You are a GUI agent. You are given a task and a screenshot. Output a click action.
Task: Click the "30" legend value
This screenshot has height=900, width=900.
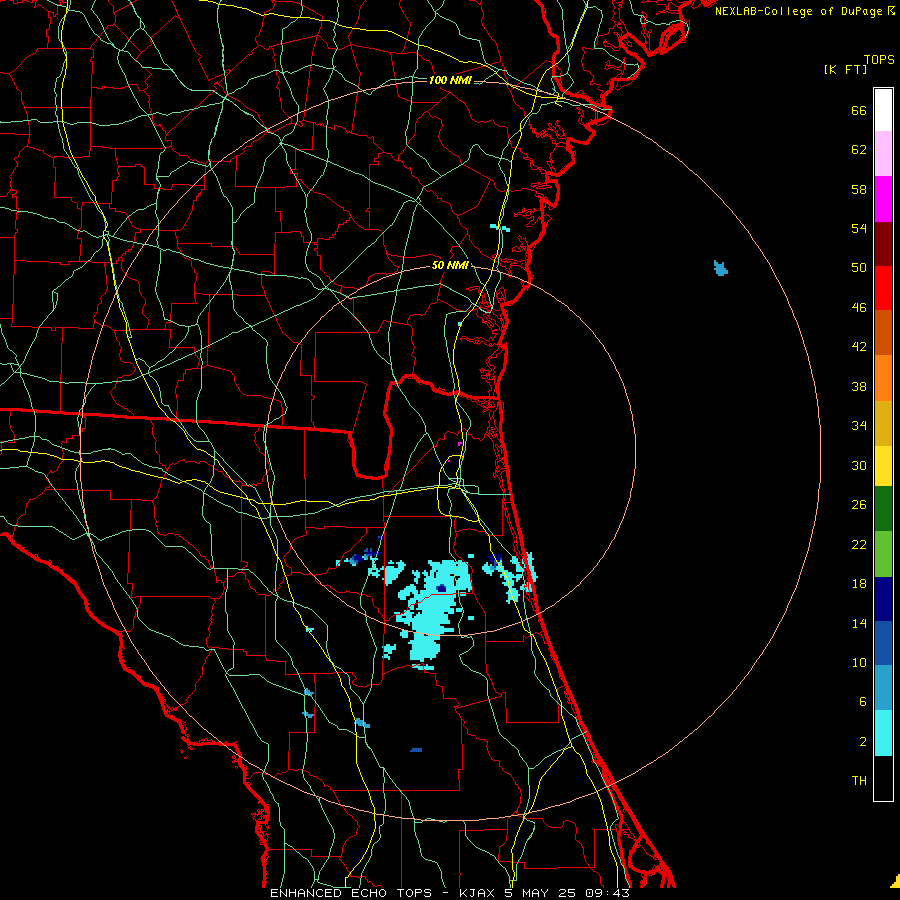tap(859, 465)
